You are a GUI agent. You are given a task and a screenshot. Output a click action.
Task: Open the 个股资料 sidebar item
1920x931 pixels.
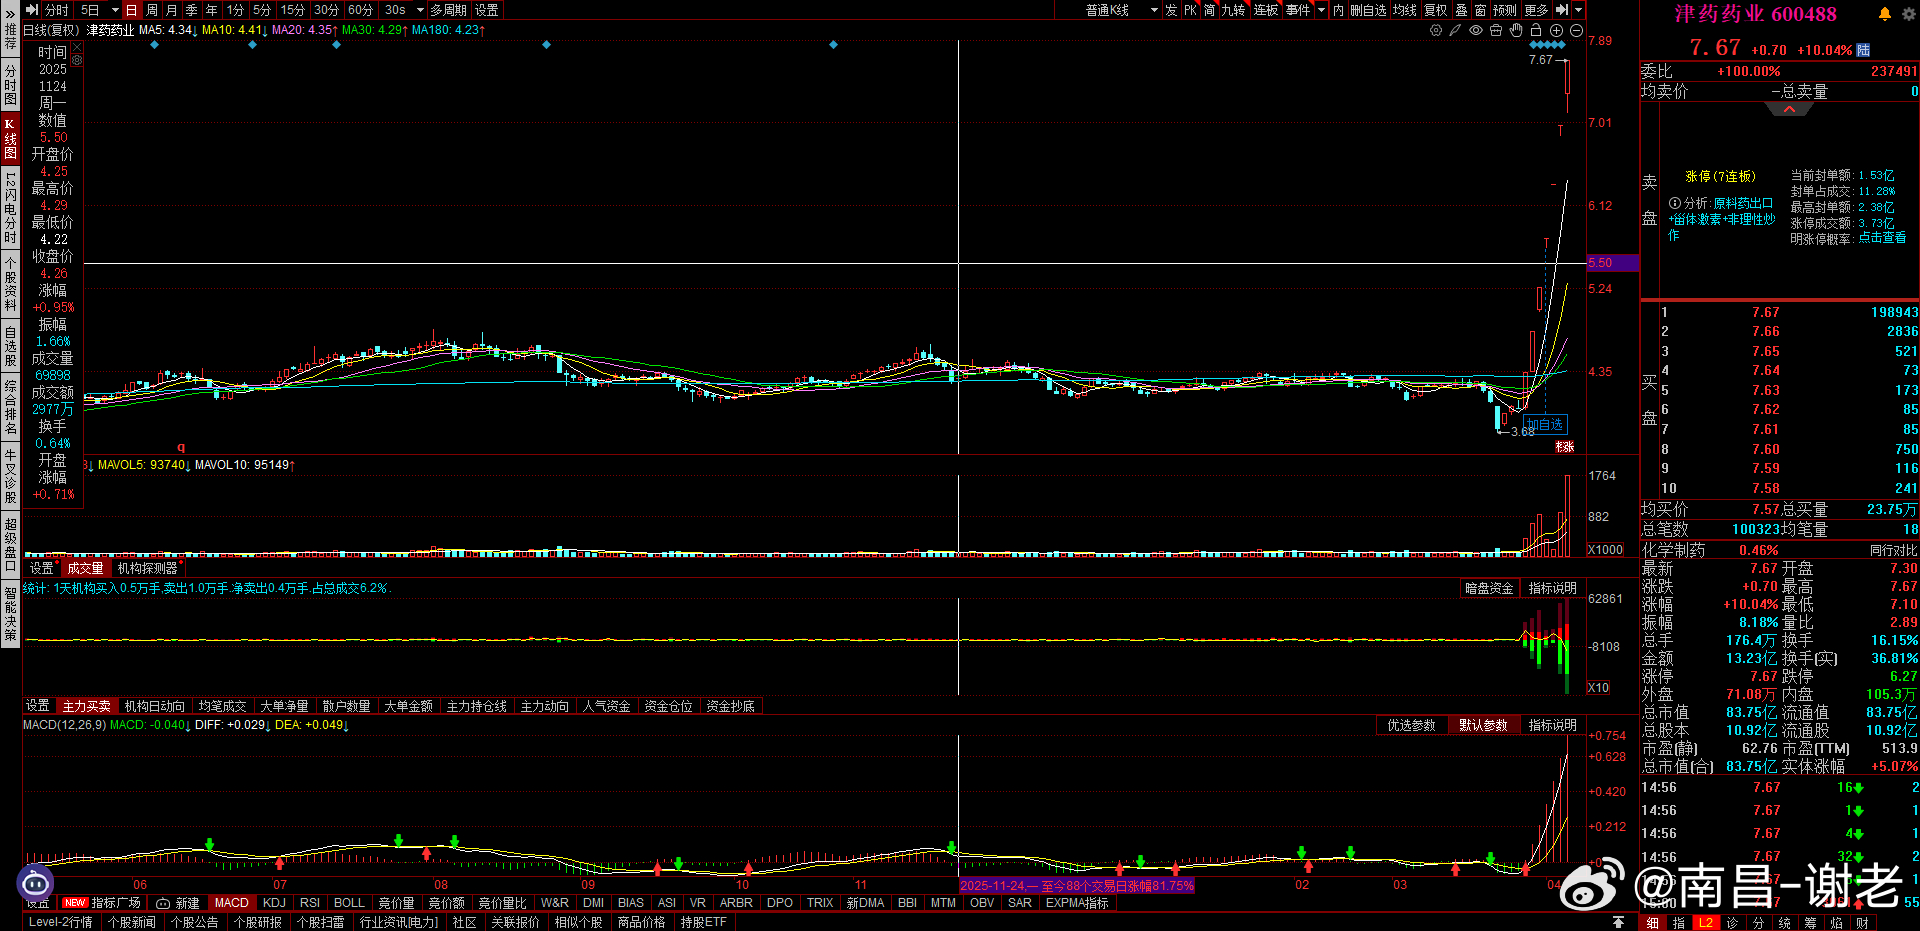tap(10, 285)
